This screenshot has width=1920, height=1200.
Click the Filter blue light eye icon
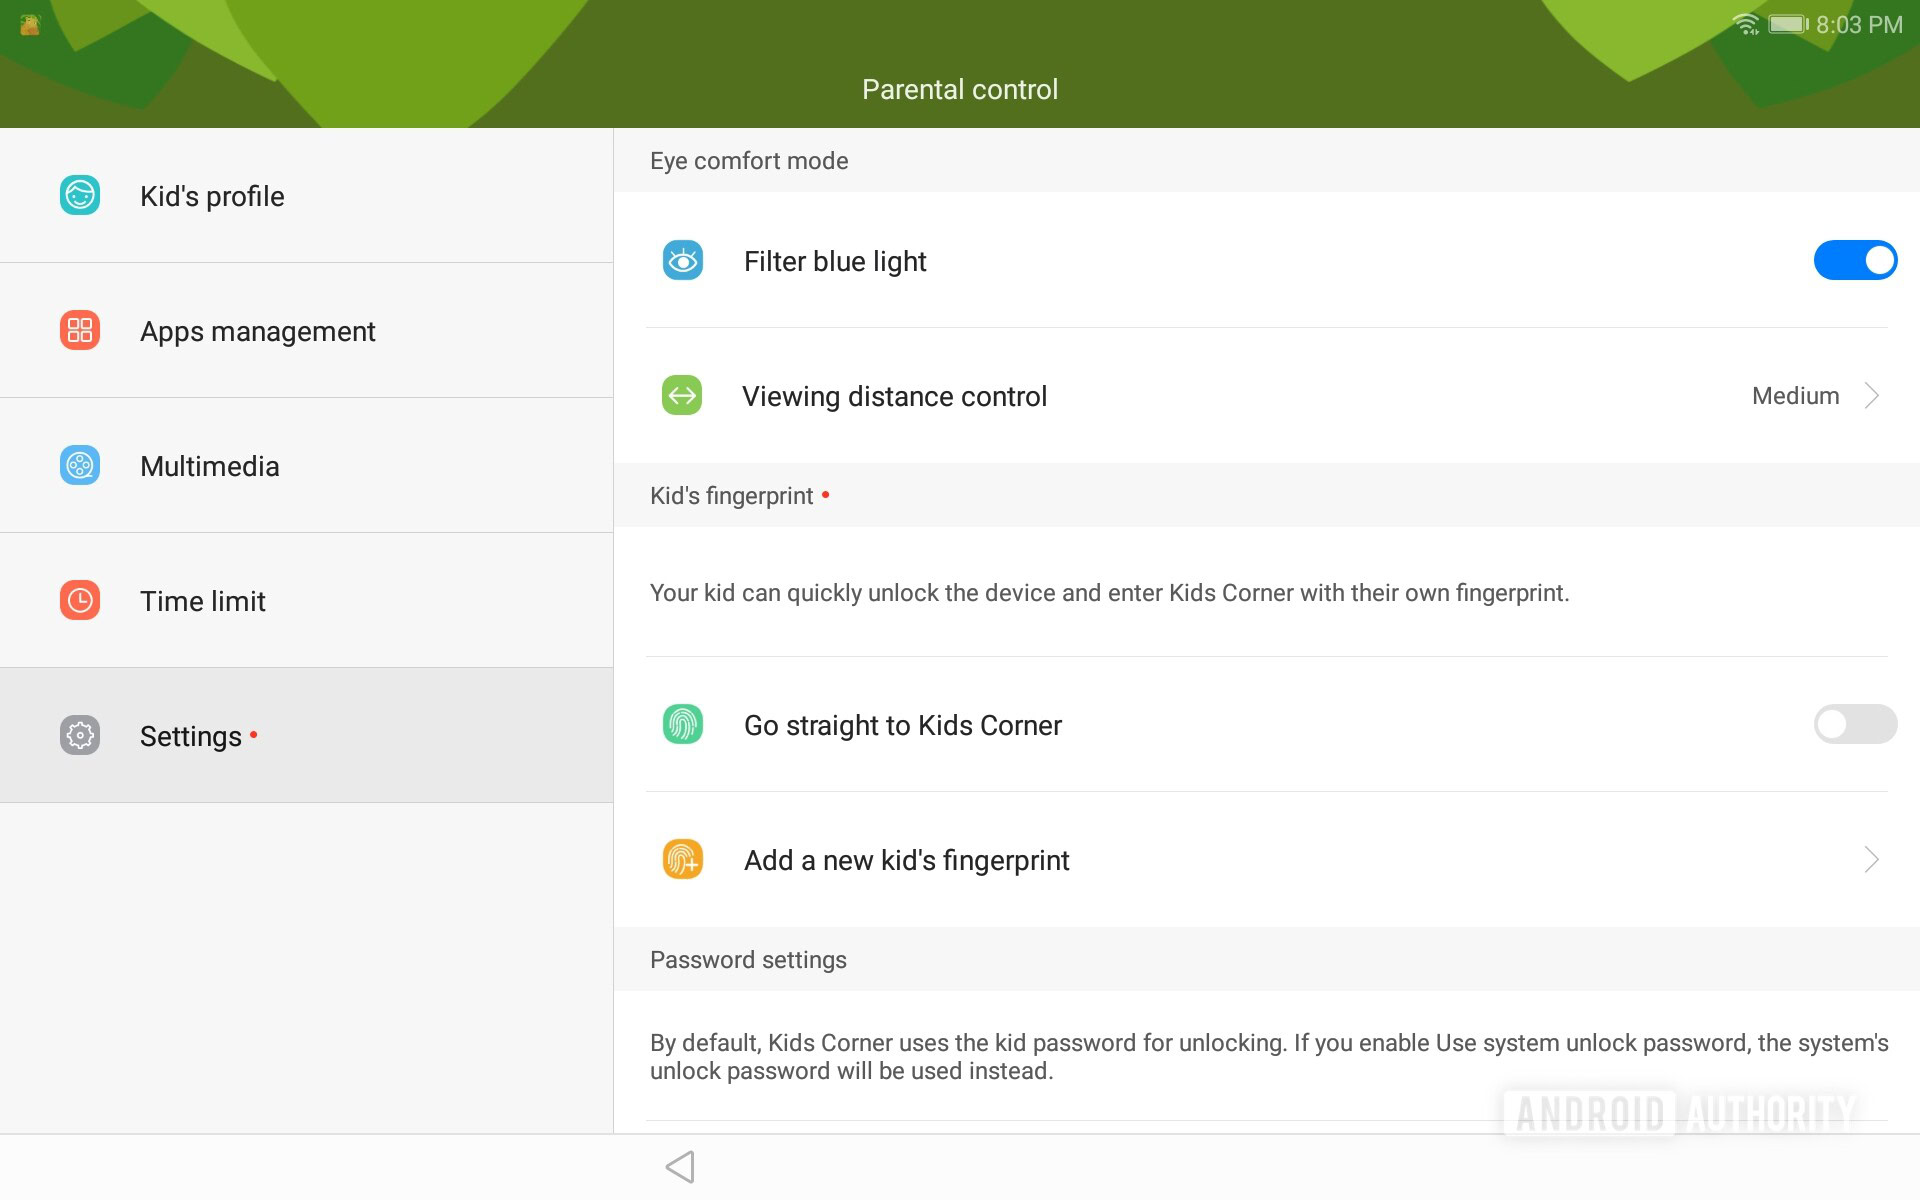click(x=681, y=260)
